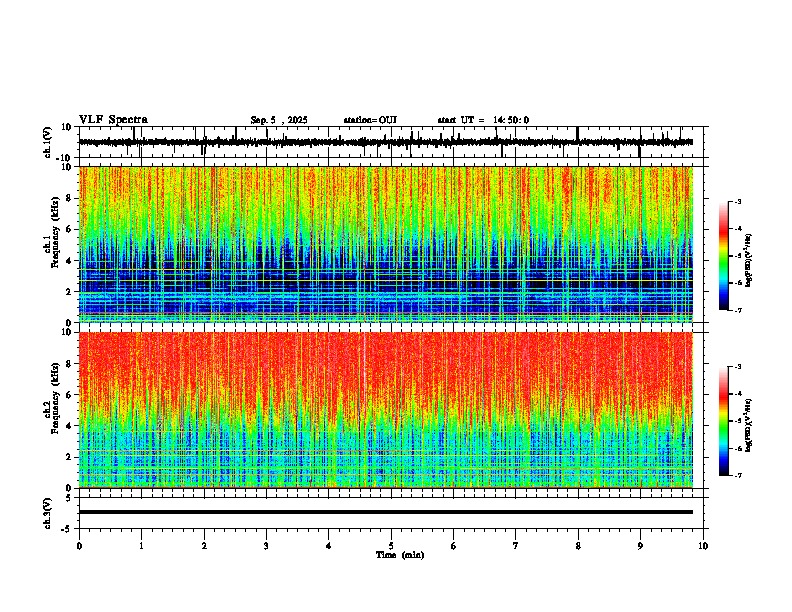Click the 6 kHz tick label on ch.2 spectrogram axis
This screenshot has height=612, width=792.
[70, 394]
